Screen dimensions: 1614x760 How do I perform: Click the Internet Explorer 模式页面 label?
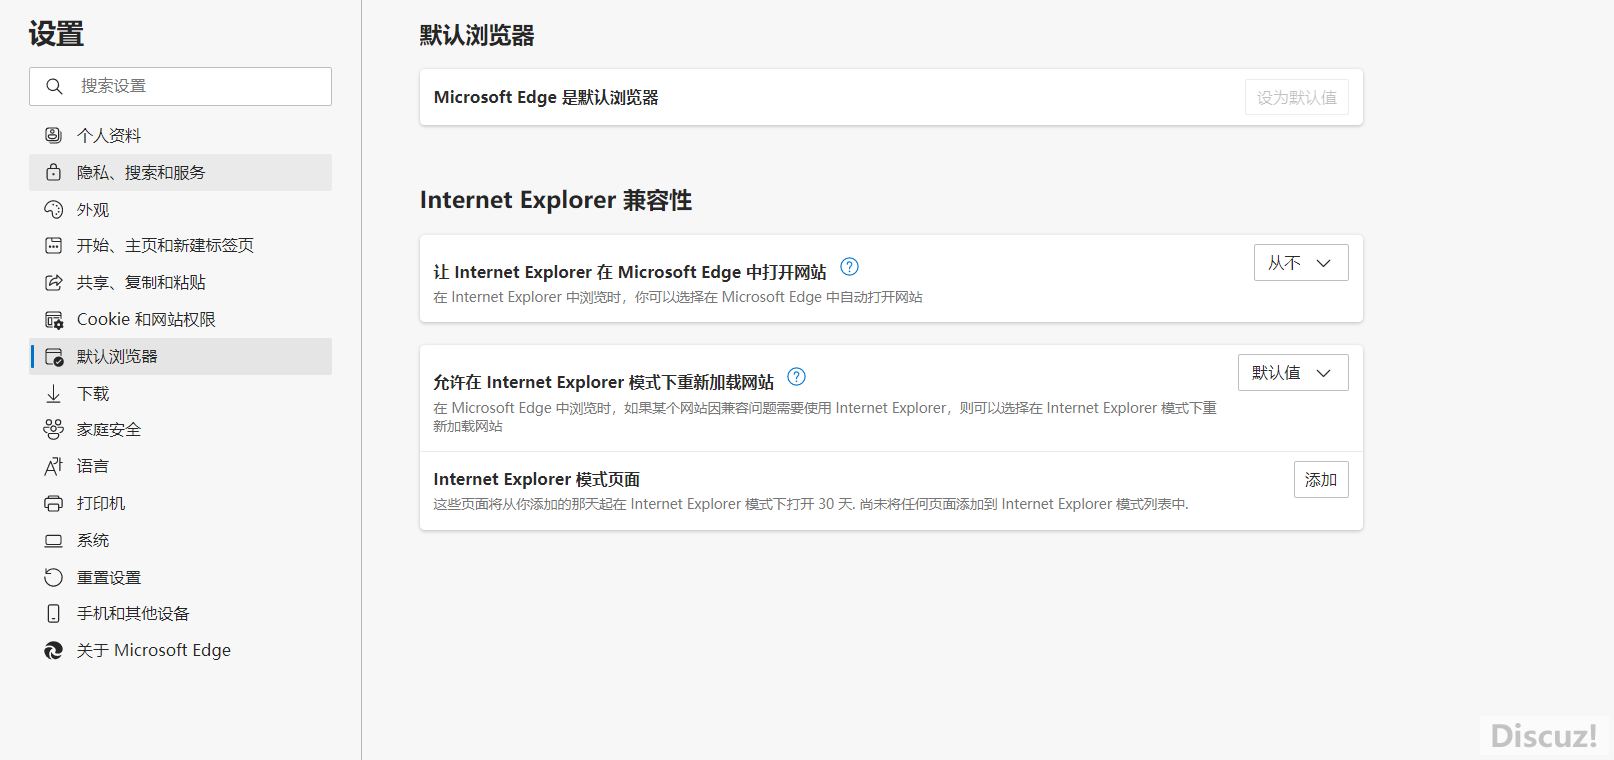tap(537, 479)
